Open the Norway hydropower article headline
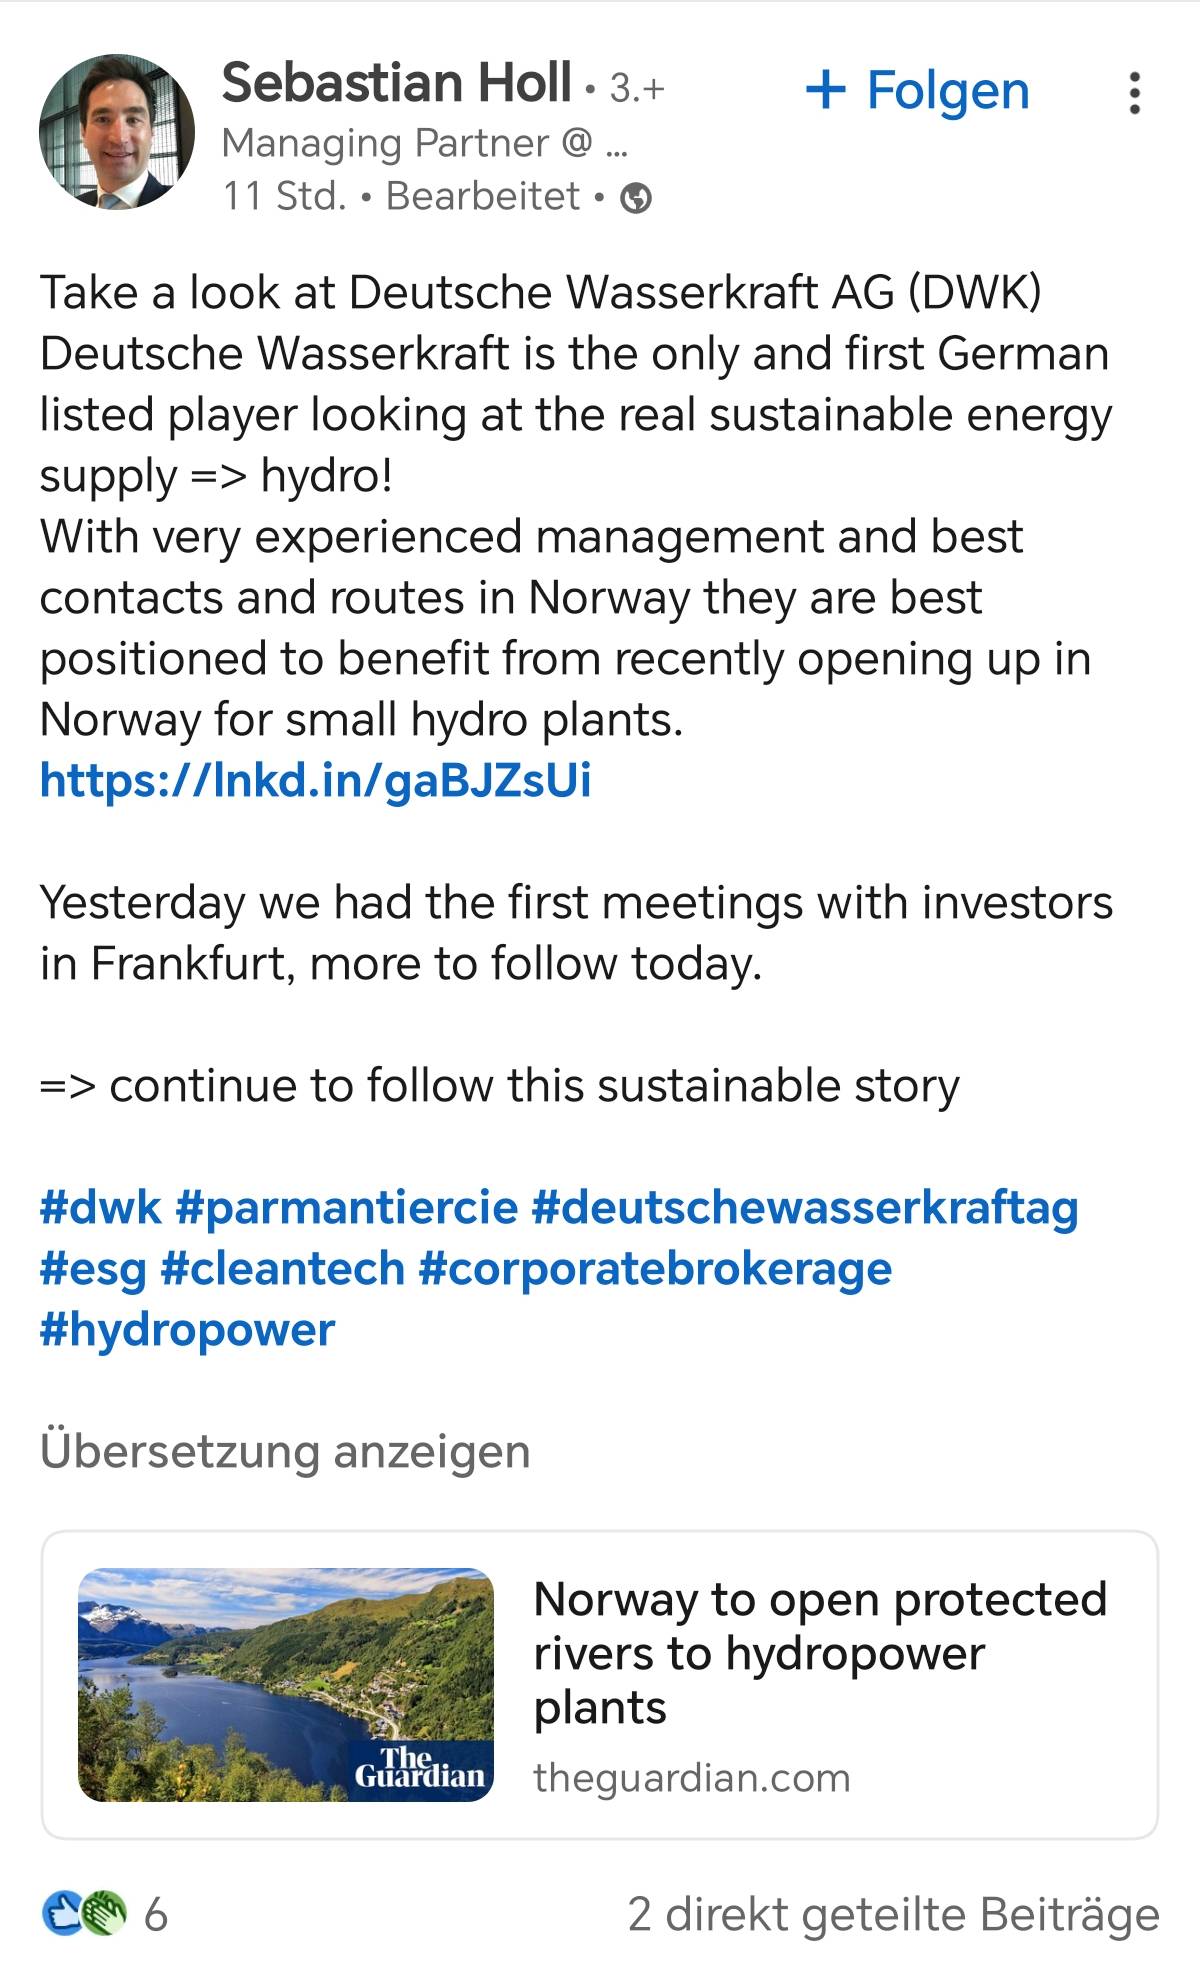 820,1652
